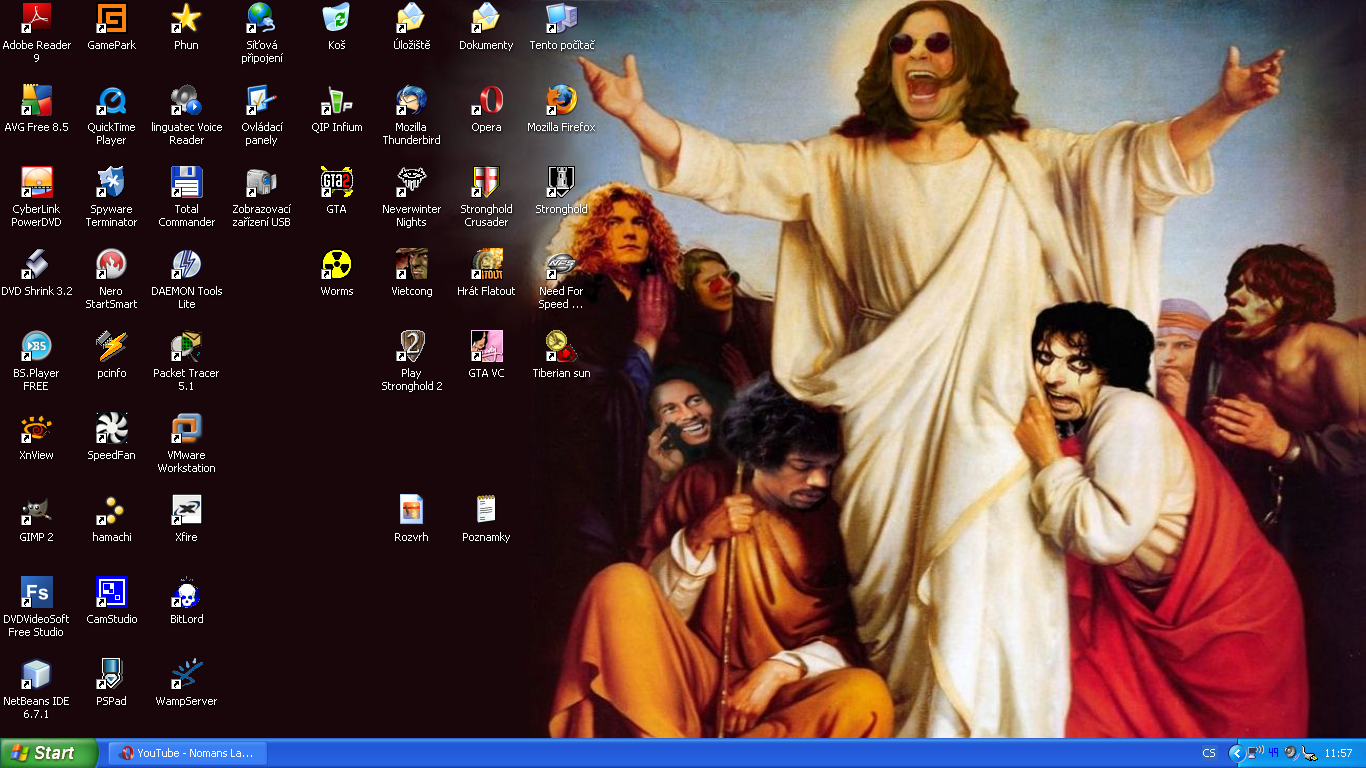The image size is (1366, 768).
Task: Click the NetBeans IDE 6.7.1 icon
Action: click(36, 675)
